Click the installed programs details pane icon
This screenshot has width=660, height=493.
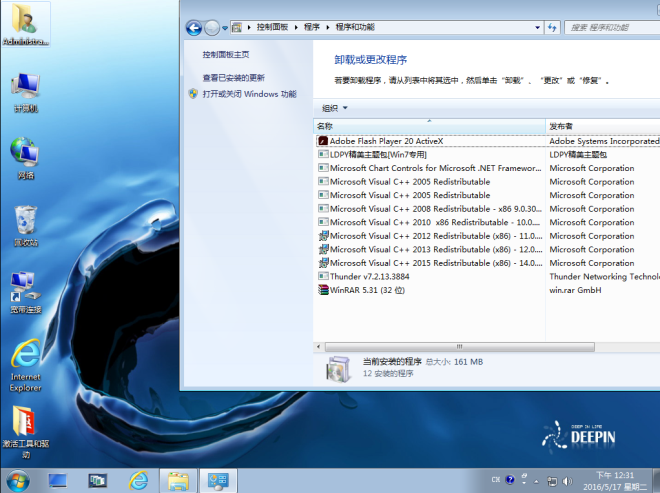point(338,369)
